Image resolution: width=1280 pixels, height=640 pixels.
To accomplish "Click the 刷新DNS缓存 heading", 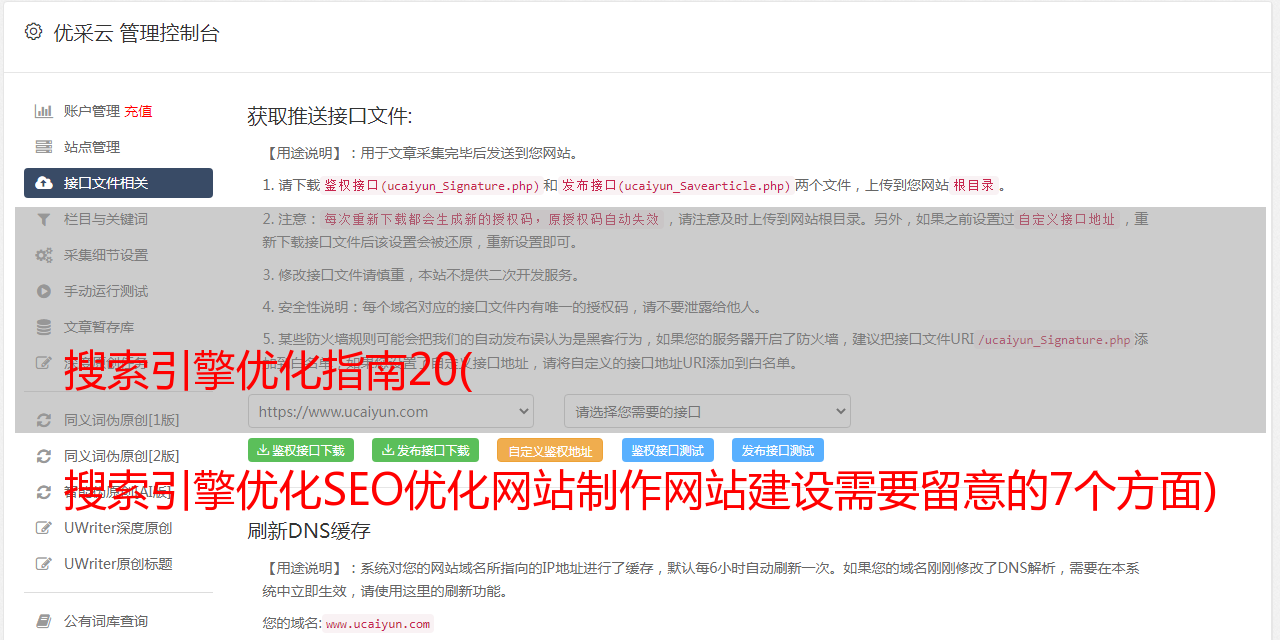I will point(309,530).
